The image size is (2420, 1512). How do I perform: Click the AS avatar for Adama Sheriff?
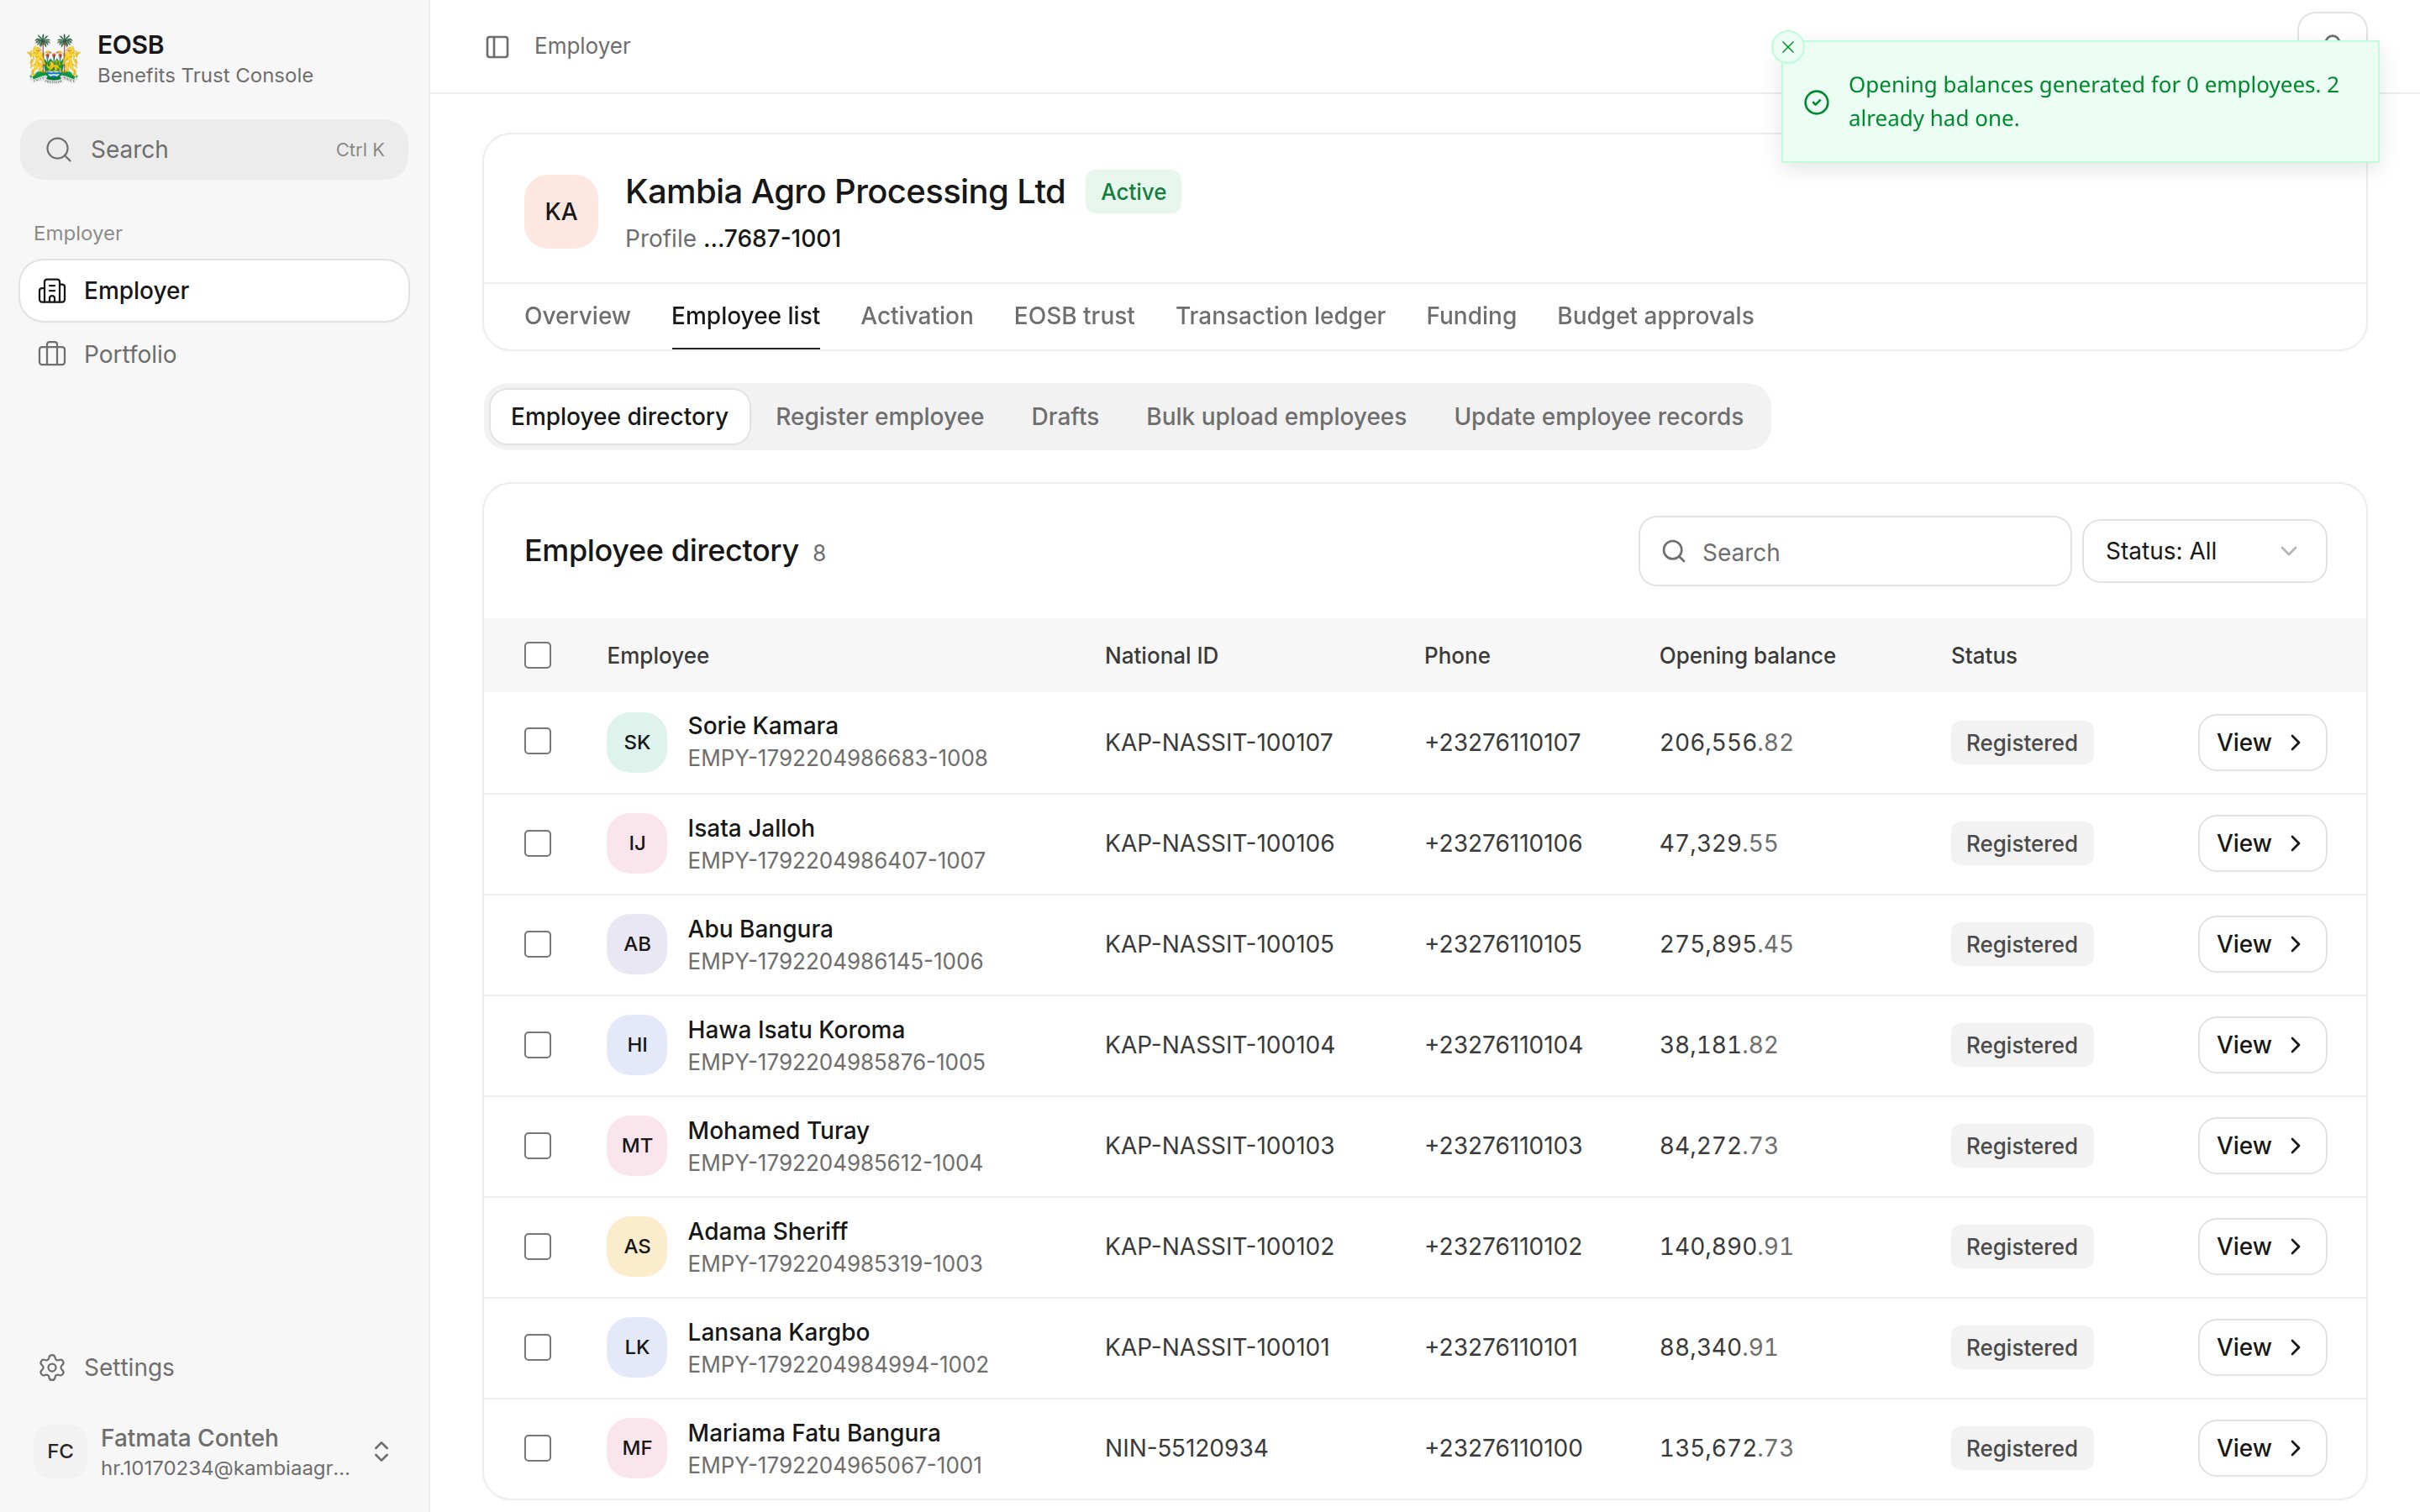637,1246
